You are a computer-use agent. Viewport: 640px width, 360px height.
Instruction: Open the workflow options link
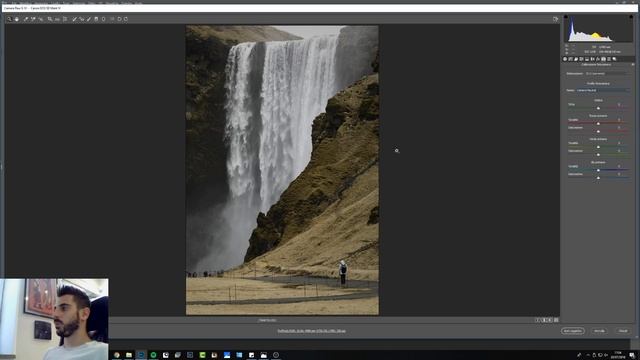(311, 331)
